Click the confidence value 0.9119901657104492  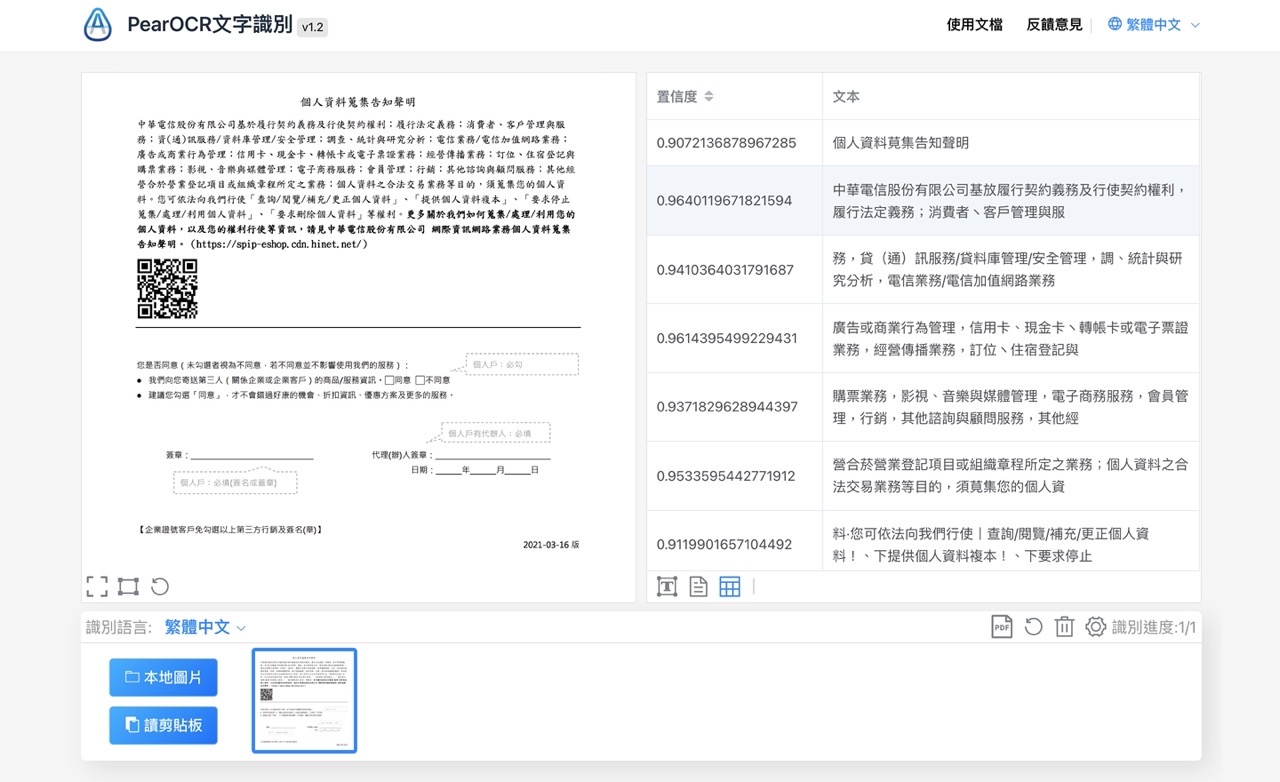[x=724, y=545]
